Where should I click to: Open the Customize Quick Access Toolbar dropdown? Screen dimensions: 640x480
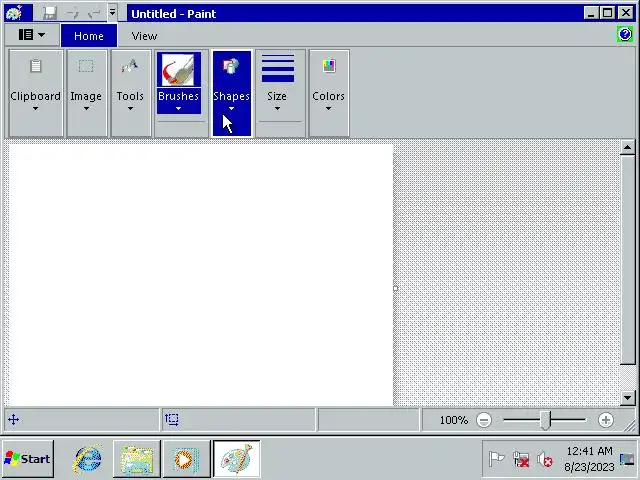(x=112, y=13)
